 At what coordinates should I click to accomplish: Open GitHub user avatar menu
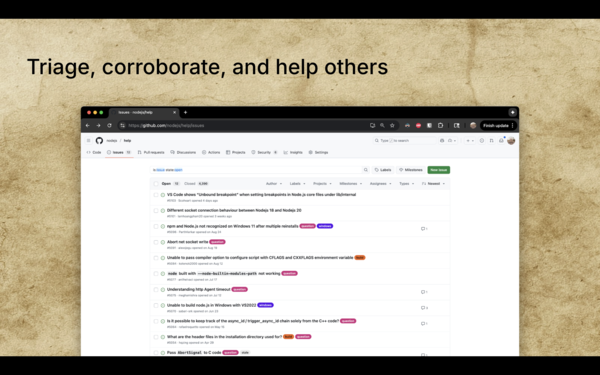pos(511,141)
